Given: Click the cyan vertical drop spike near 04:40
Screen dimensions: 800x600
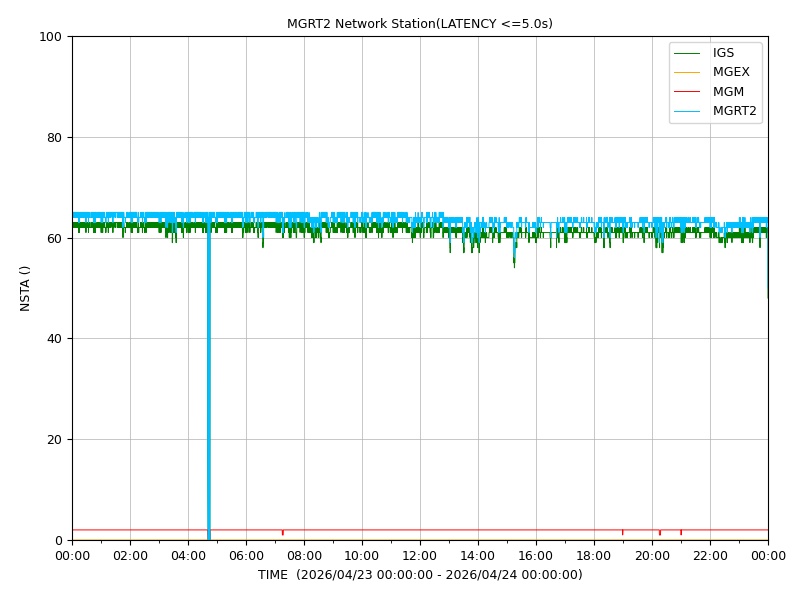Looking at the screenshot, I should click(209, 383).
